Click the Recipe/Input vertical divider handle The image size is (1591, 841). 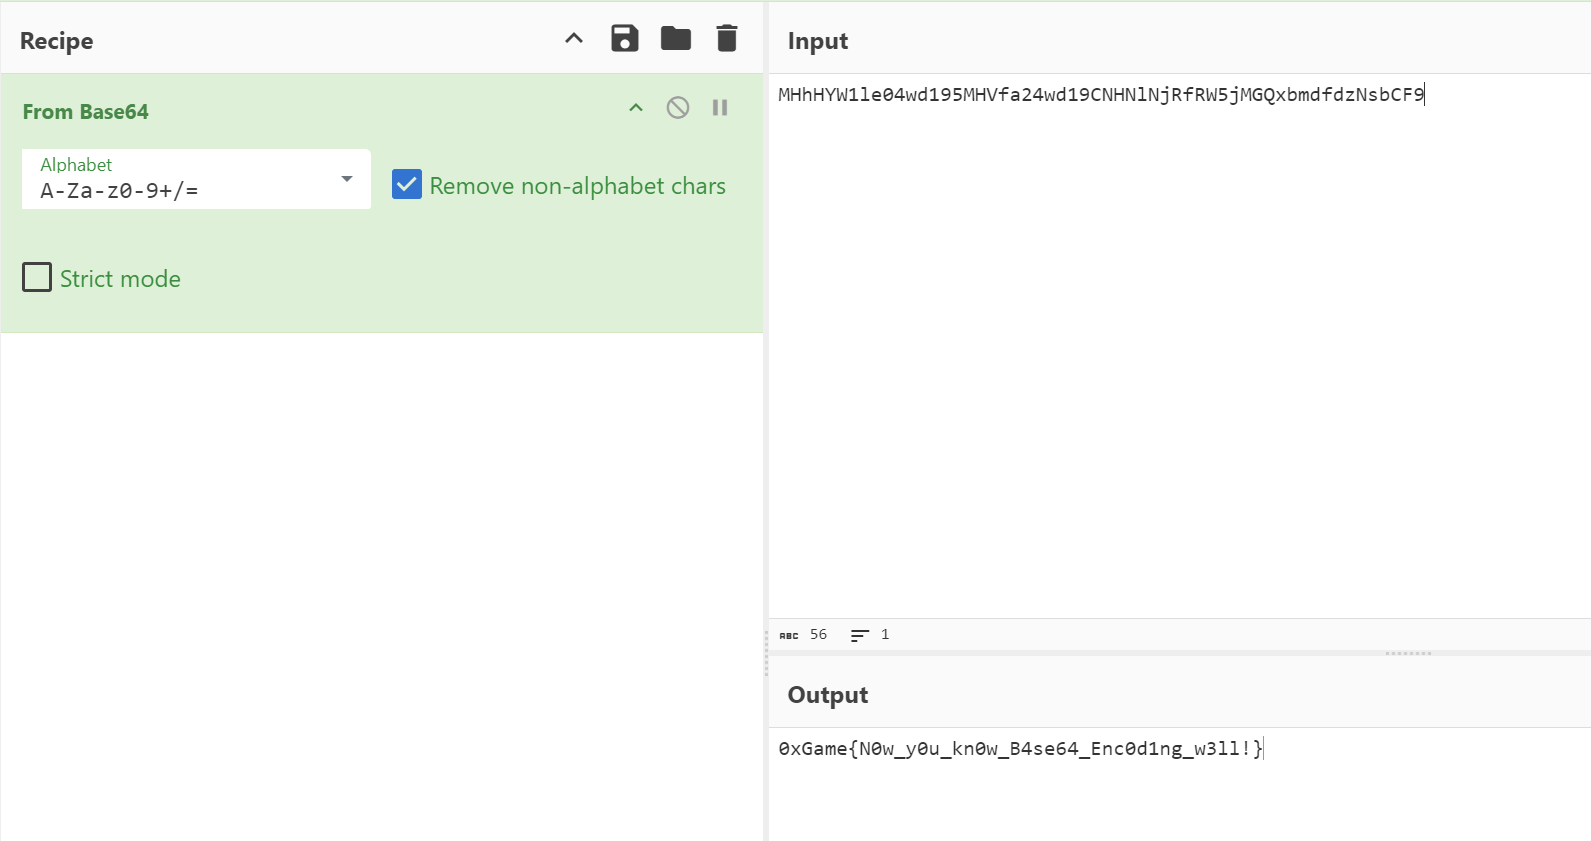pos(766,655)
